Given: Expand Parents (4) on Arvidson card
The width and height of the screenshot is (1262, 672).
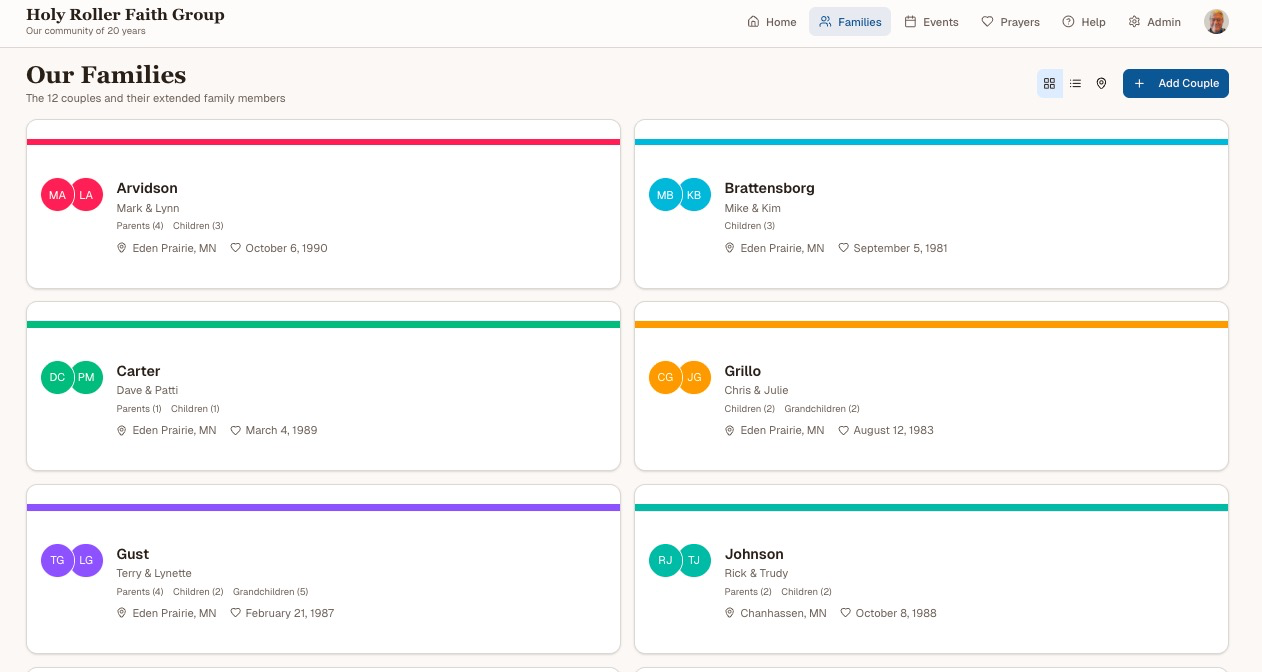Looking at the screenshot, I should [139, 226].
